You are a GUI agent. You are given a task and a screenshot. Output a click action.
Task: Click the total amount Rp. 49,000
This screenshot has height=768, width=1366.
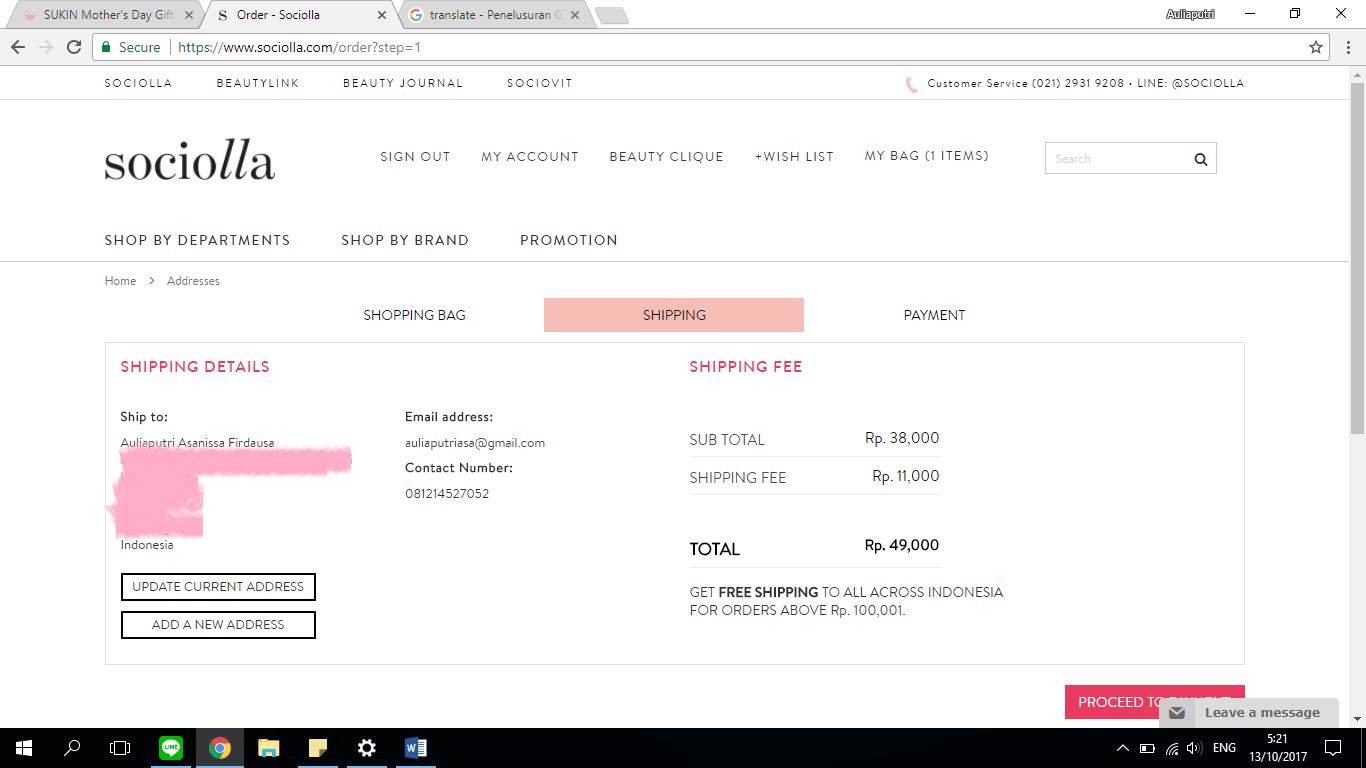click(x=902, y=546)
